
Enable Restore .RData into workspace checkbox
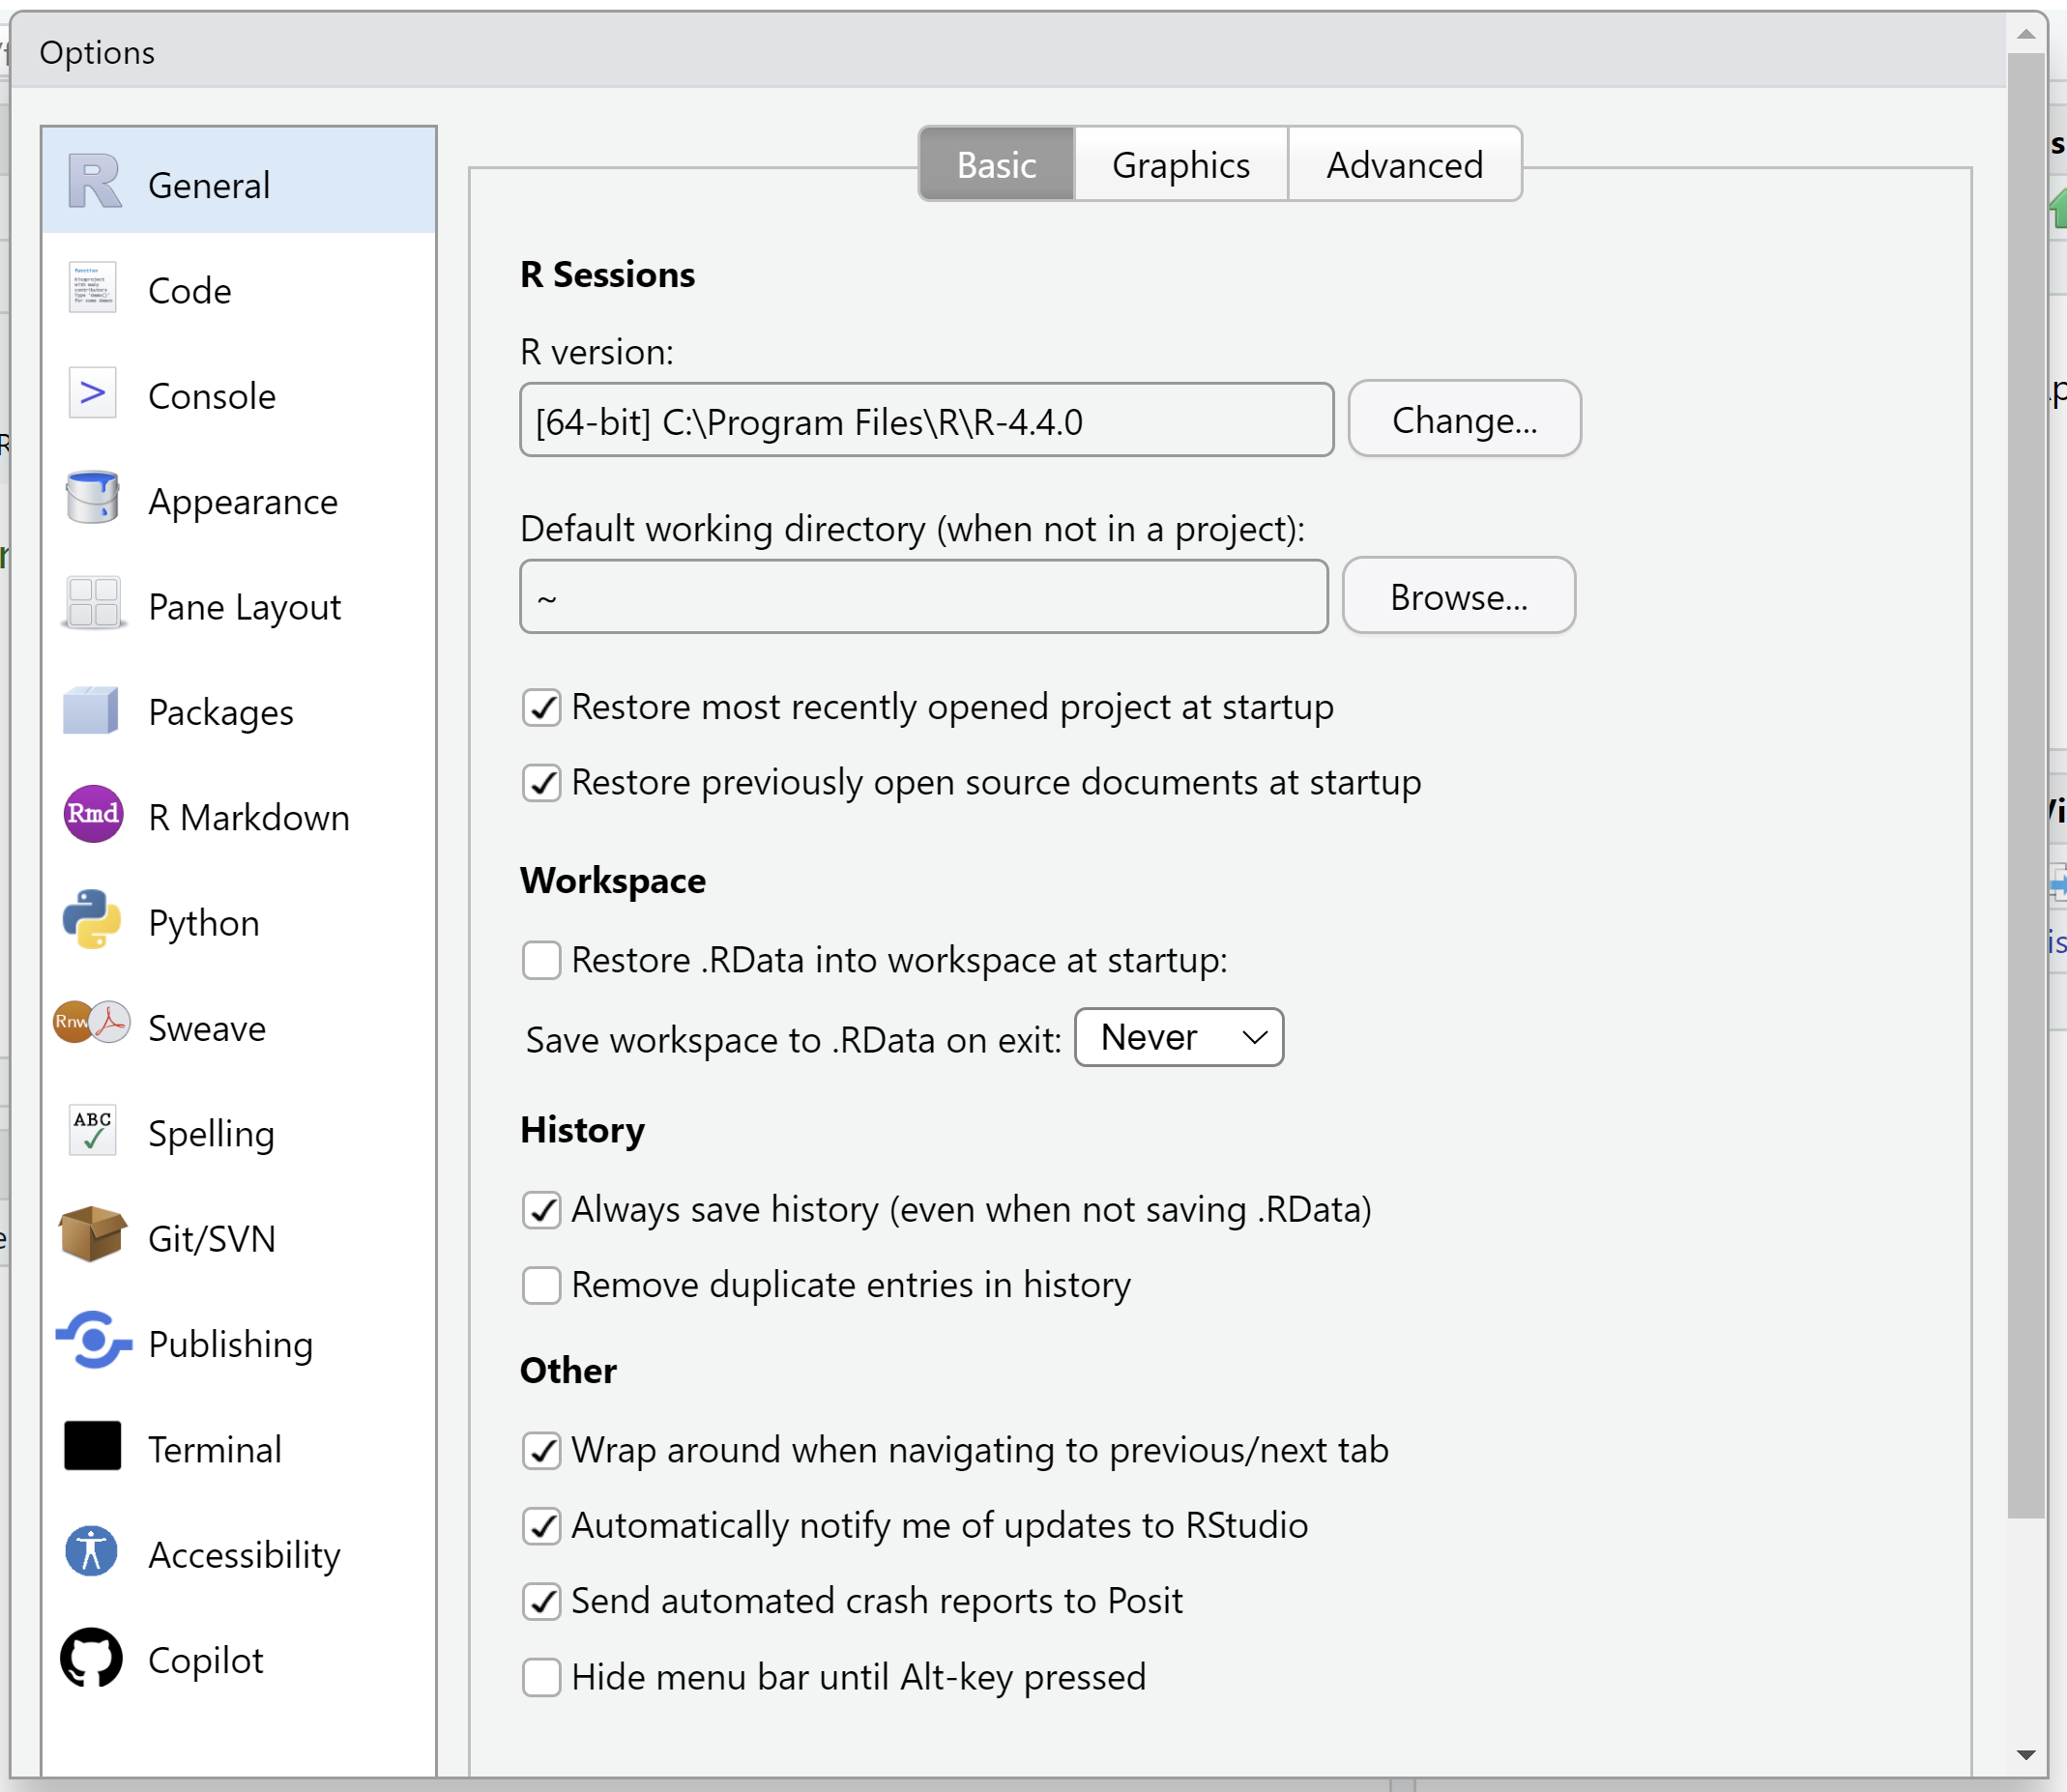541,960
